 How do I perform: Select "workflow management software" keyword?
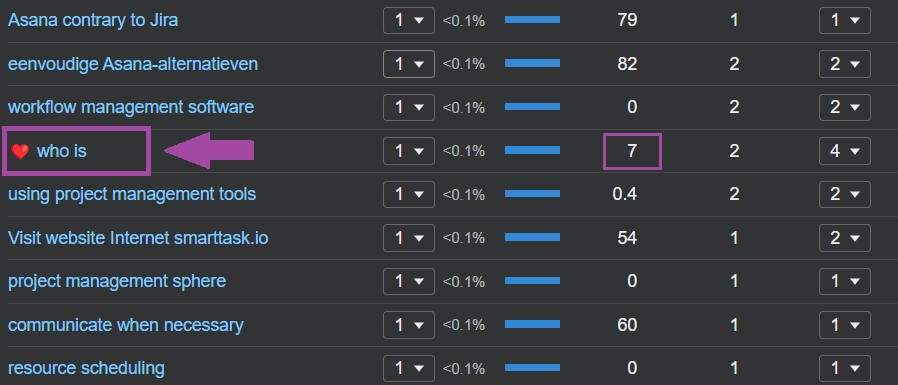click(131, 107)
